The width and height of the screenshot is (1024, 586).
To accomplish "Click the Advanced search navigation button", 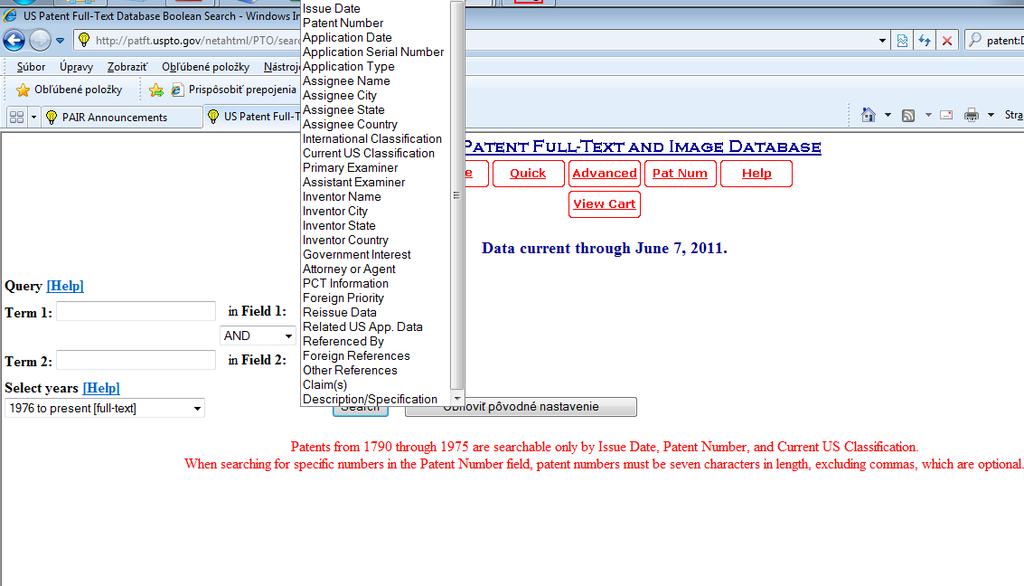I will pyautogui.click(x=604, y=173).
